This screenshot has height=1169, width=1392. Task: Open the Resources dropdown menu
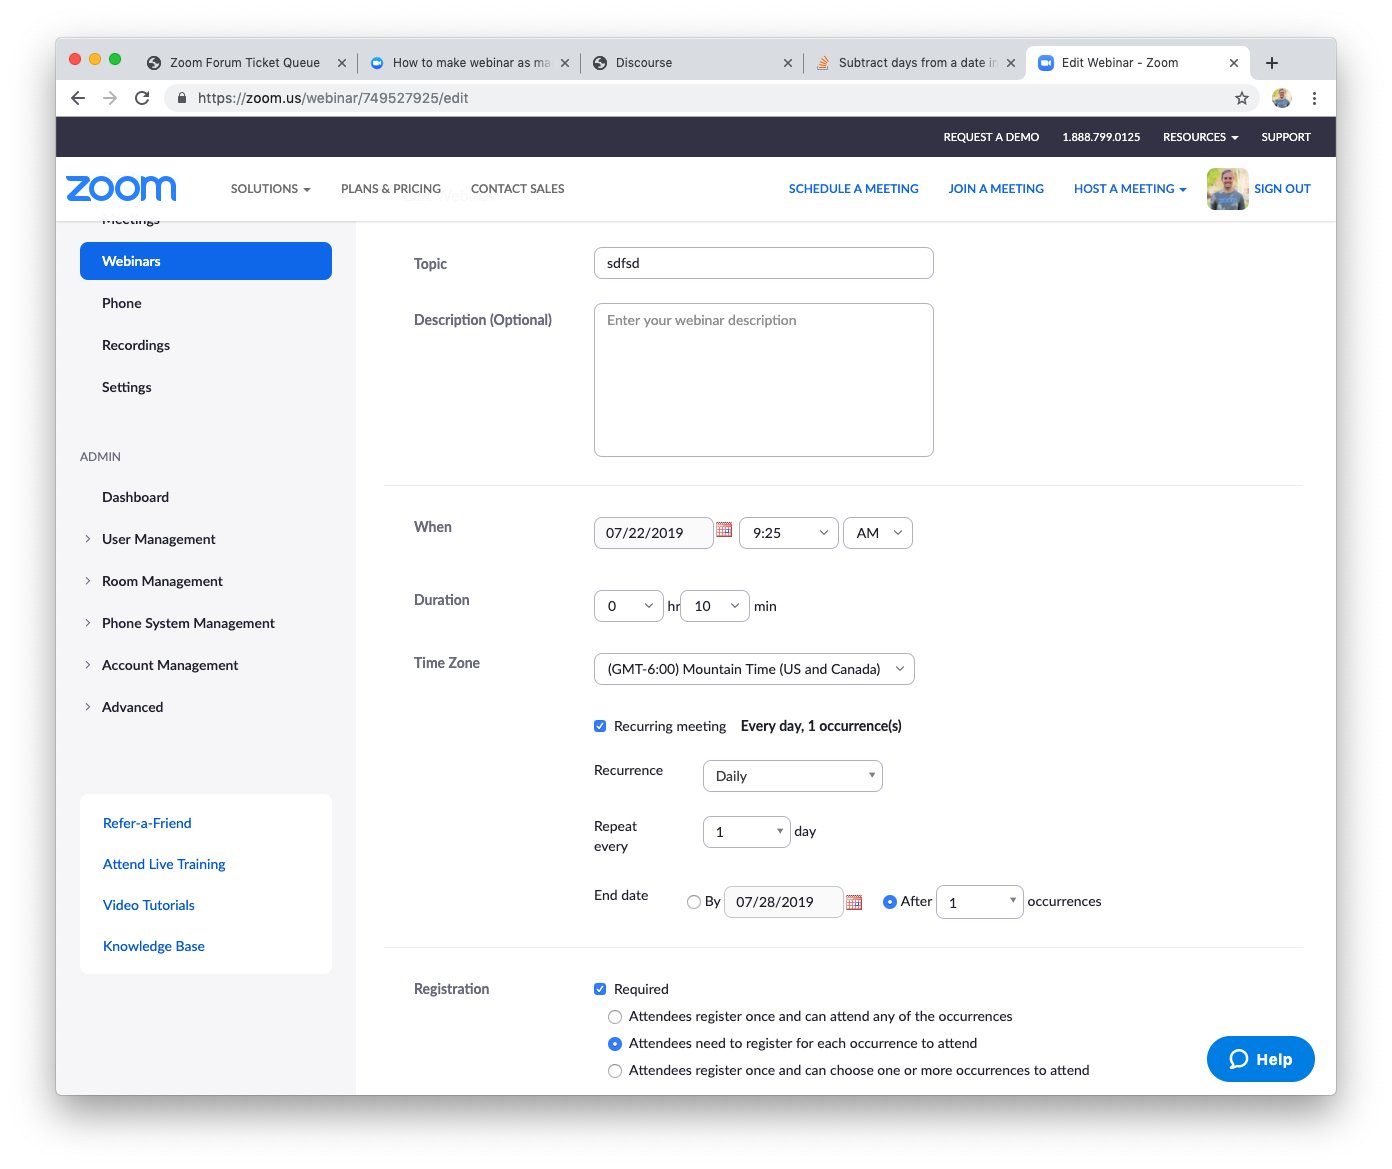coord(1201,137)
